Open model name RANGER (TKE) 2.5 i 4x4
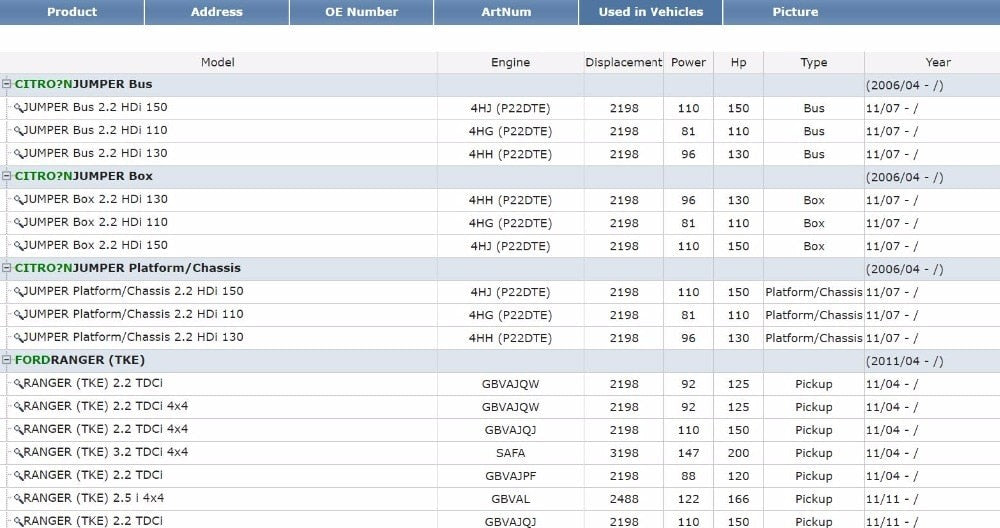1000x528 pixels. coord(94,498)
